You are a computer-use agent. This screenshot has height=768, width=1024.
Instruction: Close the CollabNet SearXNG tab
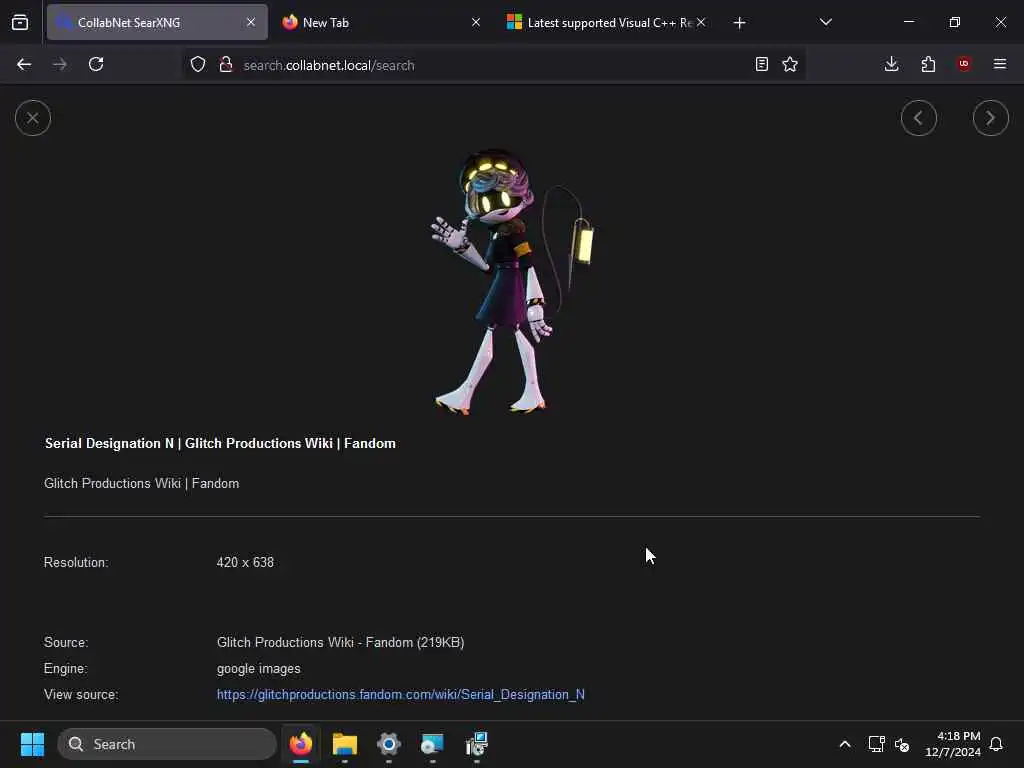[x=251, y=22]
